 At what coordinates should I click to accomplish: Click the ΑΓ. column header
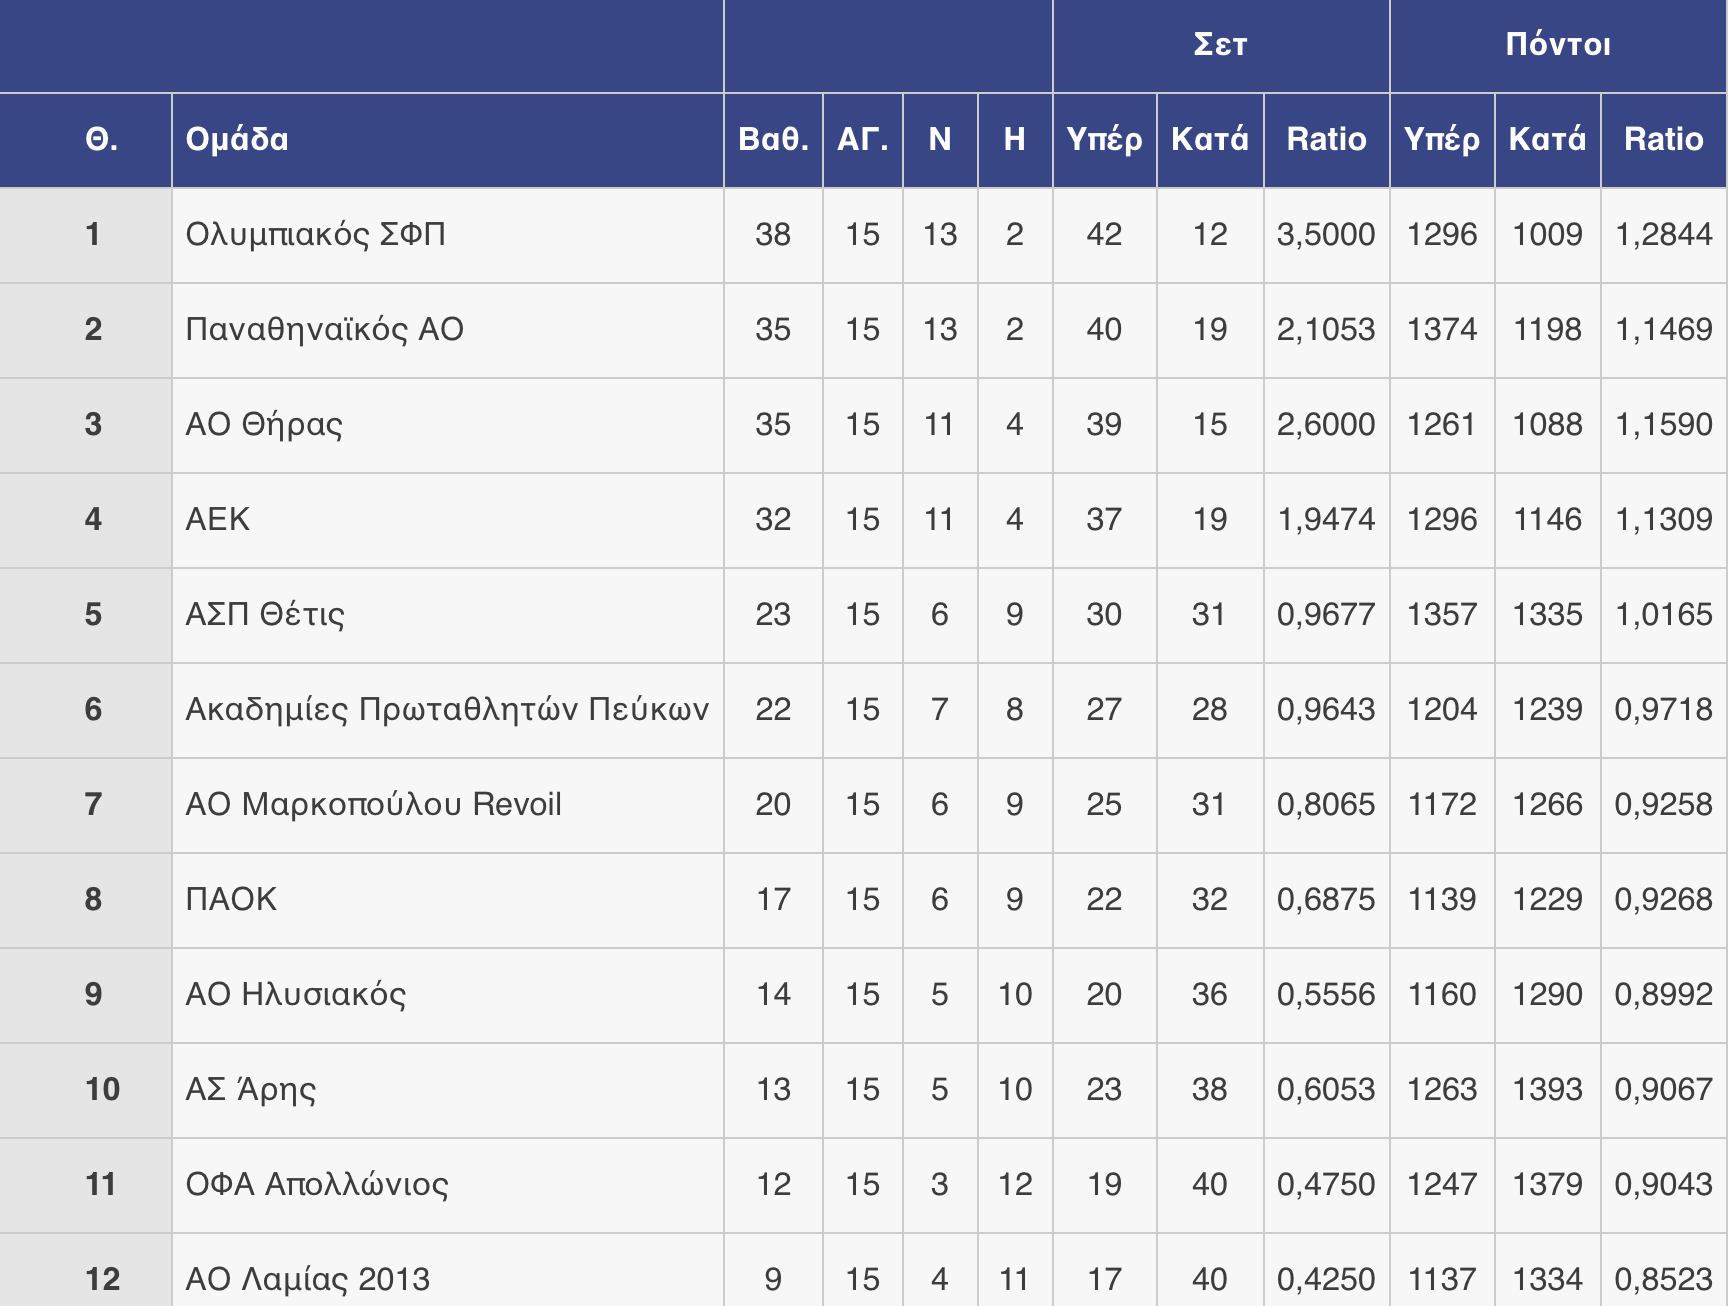pos(862,139)
